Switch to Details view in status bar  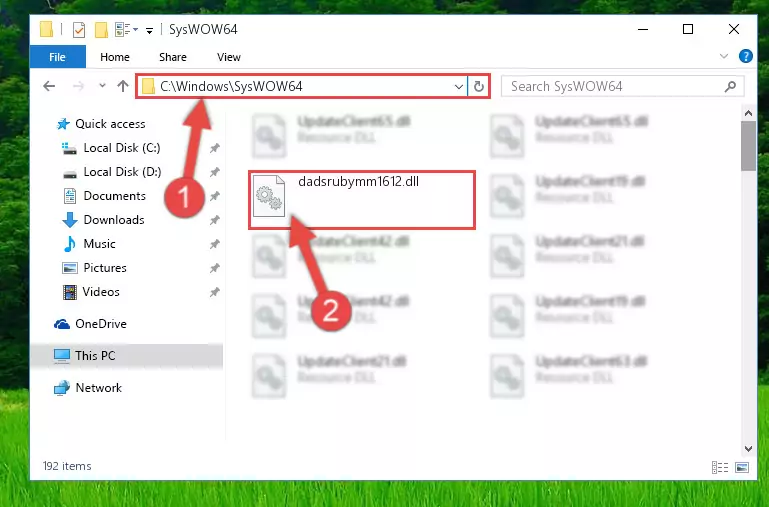(x=719, y=467)
